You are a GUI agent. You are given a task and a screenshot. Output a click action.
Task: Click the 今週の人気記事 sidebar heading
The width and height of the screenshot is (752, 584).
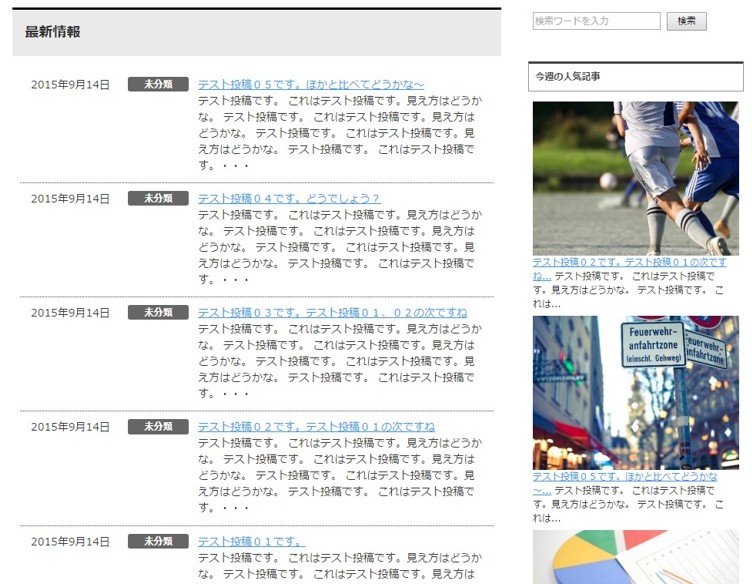pos(568,76)
